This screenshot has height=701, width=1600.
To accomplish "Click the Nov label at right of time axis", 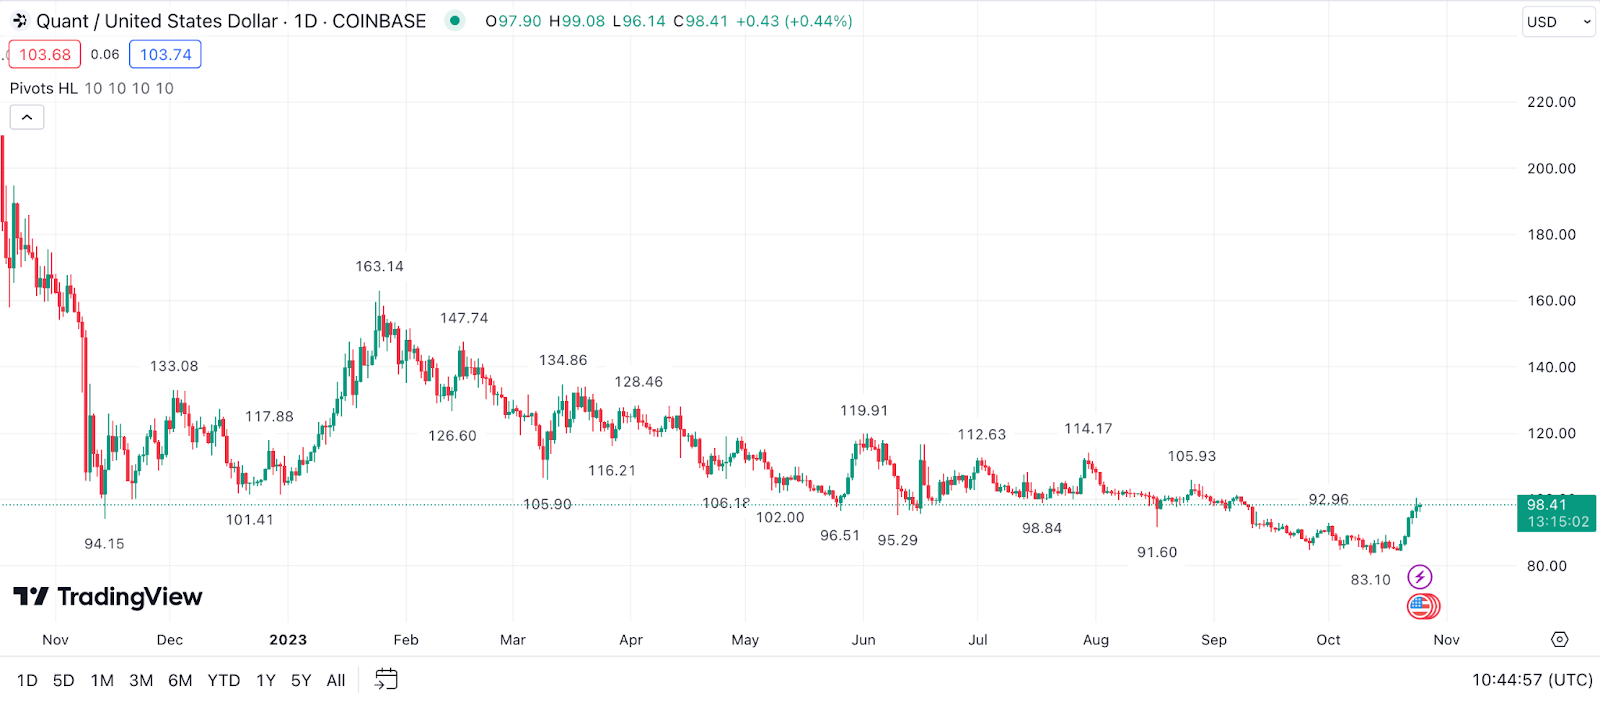I will (1446, 640).
